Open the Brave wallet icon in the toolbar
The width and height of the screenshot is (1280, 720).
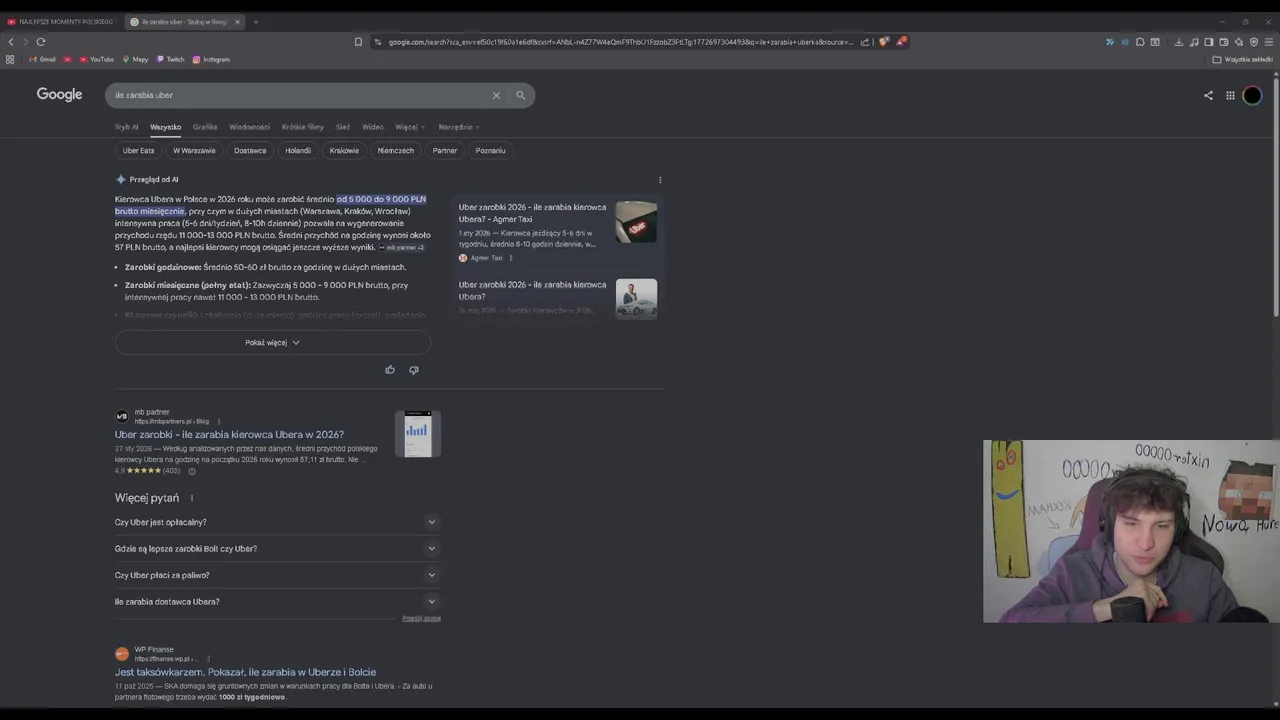click(x=1224, y=42)
